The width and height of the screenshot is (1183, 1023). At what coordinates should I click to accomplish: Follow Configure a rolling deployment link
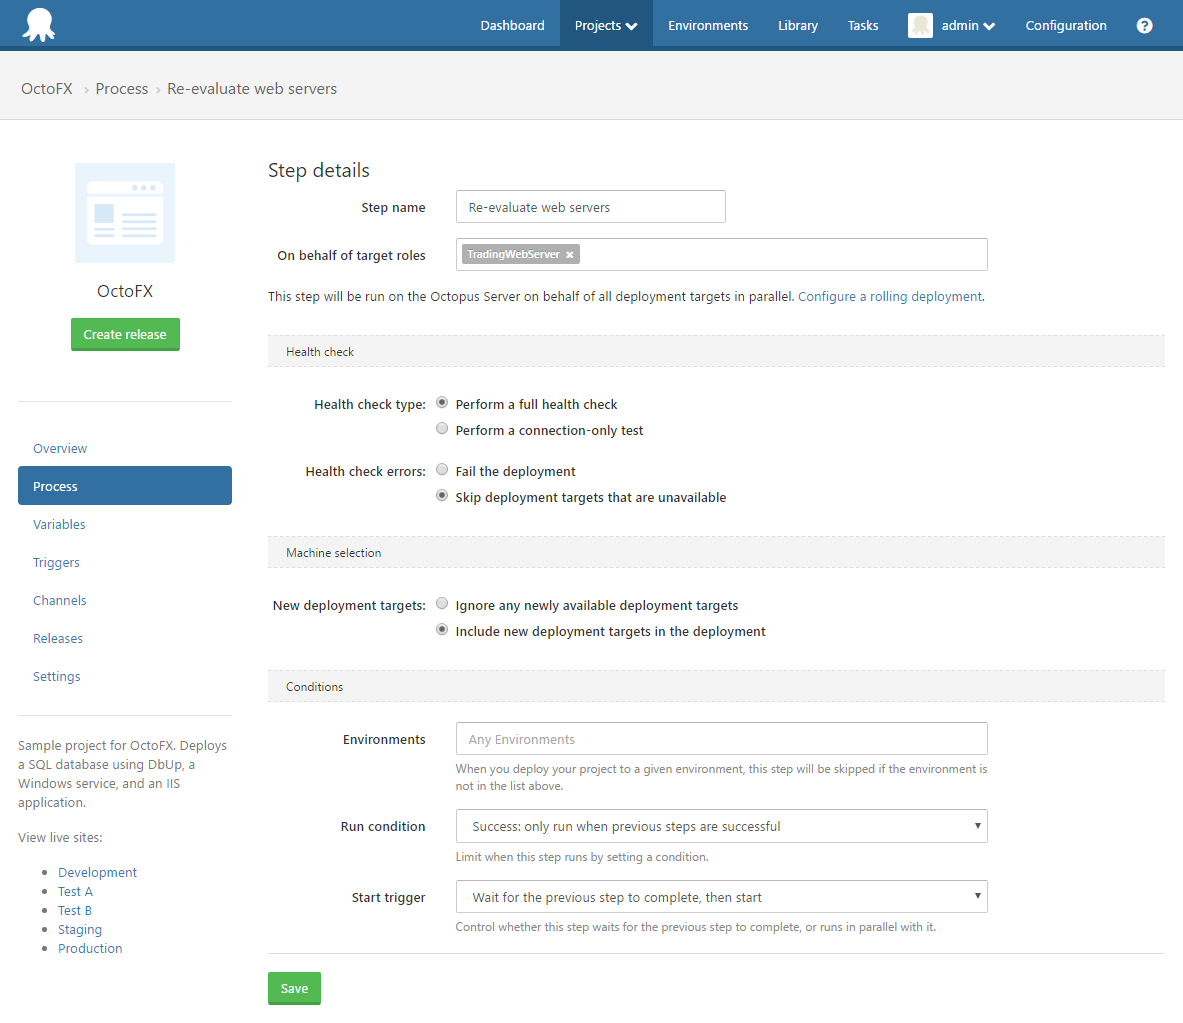tap(890, 296)
